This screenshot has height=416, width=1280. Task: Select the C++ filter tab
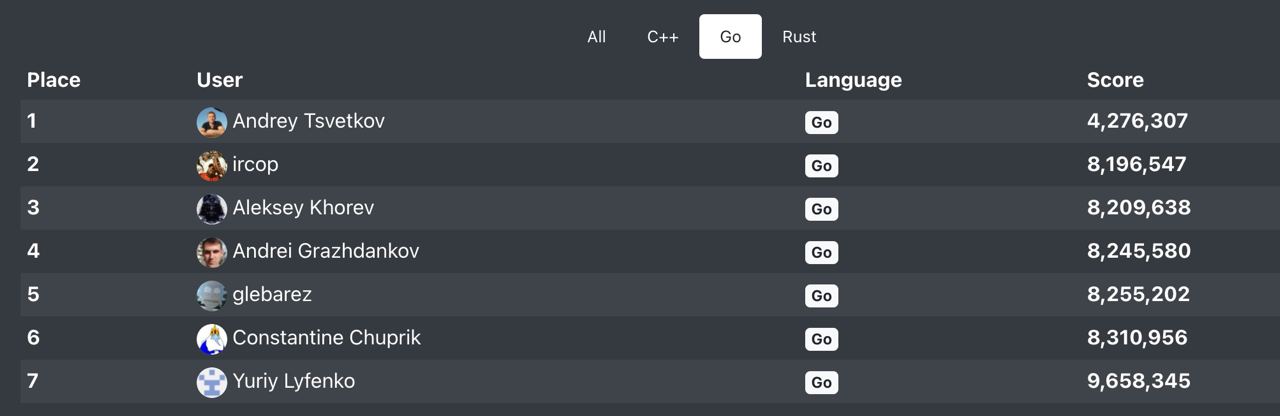tap(662, 37)
